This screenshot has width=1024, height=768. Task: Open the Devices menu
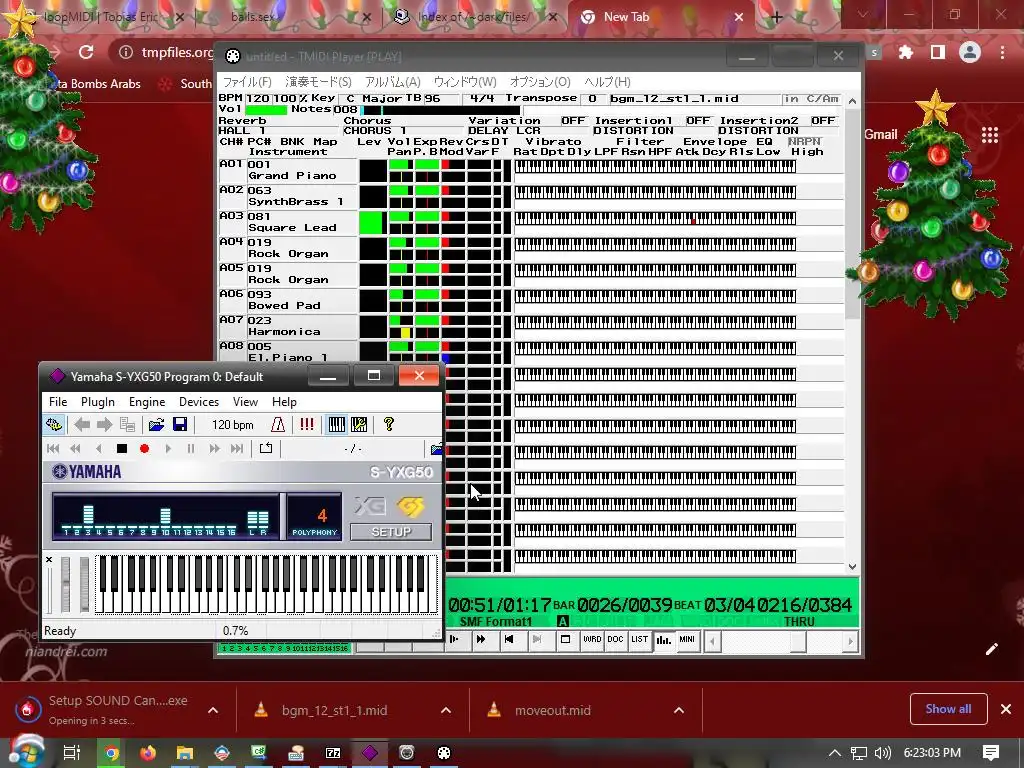(x=199, y=402)
